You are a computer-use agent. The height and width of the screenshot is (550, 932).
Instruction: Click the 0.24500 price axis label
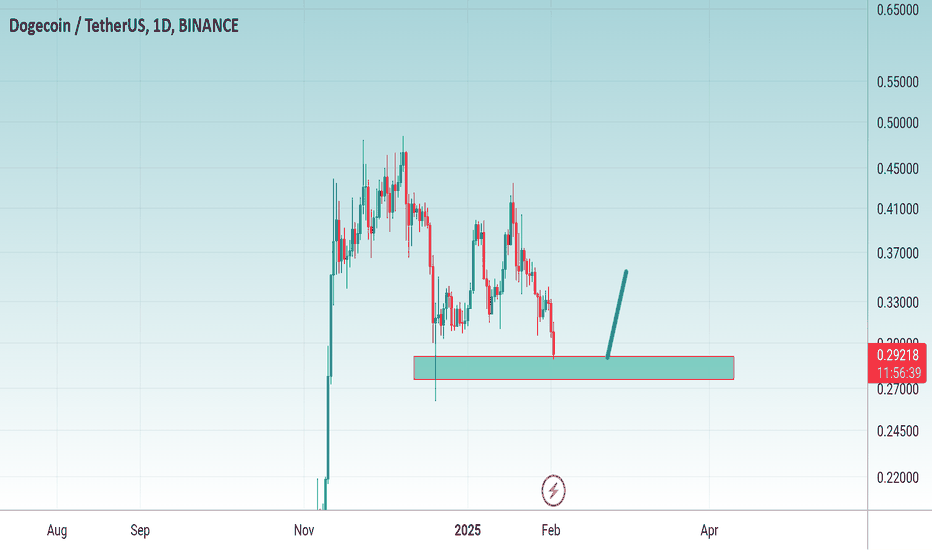click(898, 431)
